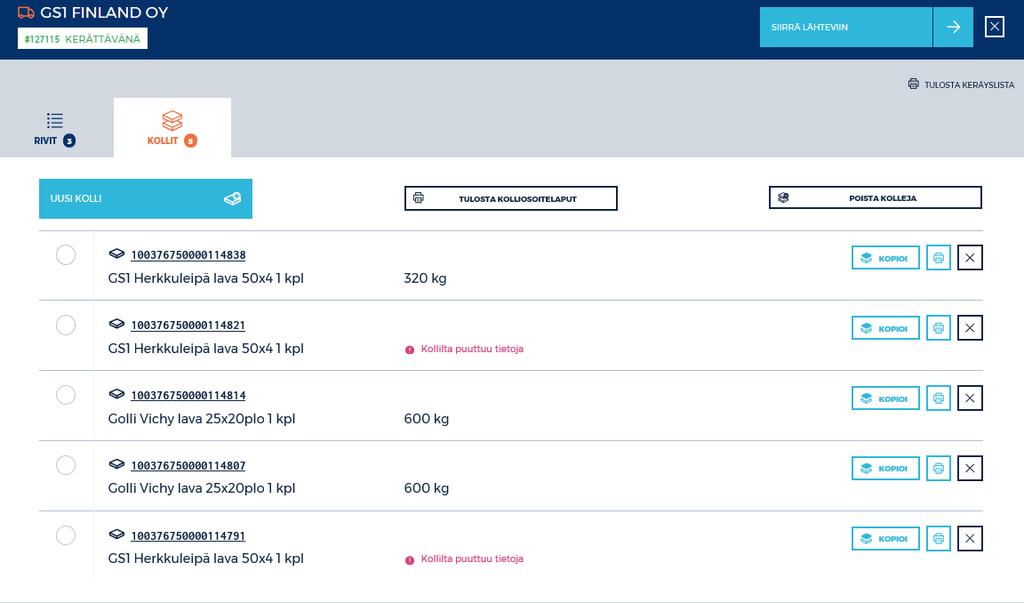Copy package 100376750000114814 with Kopioi
Image resolution: width=1024 pixels, height=603 pixels.
coord(886,398)
